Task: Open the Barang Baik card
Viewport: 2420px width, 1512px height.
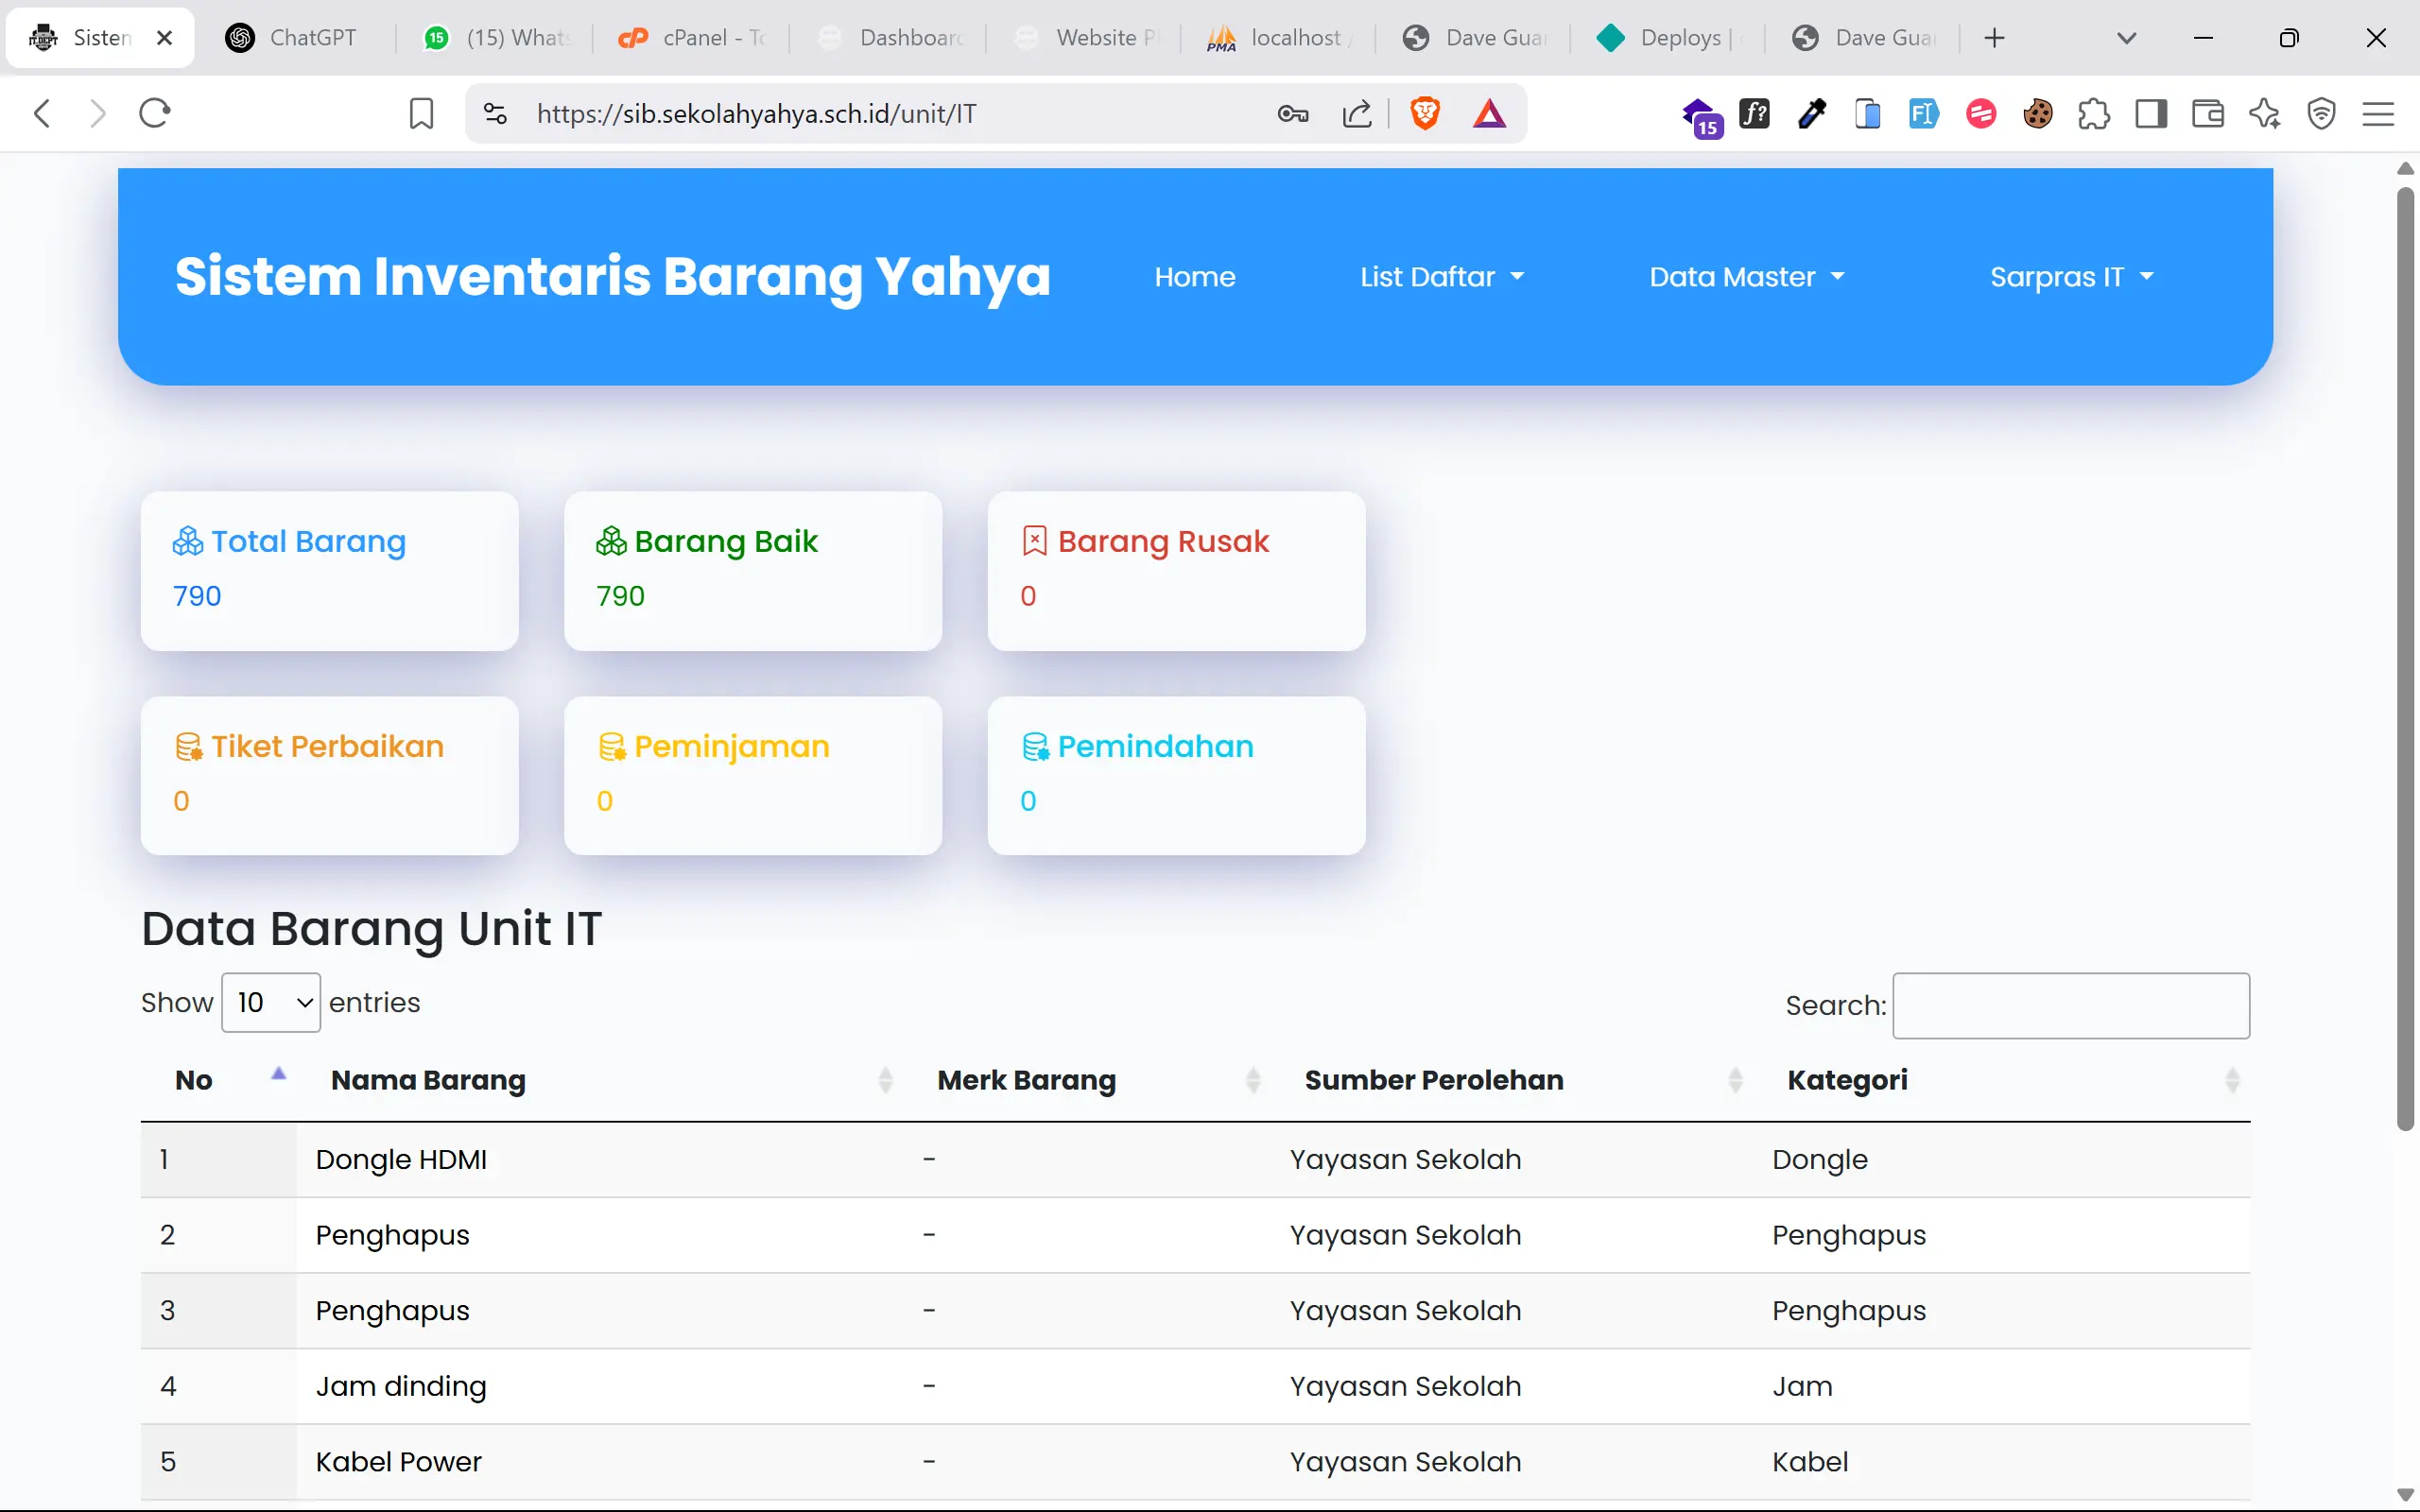Action: pyautogui.click(x=753, y=571)
